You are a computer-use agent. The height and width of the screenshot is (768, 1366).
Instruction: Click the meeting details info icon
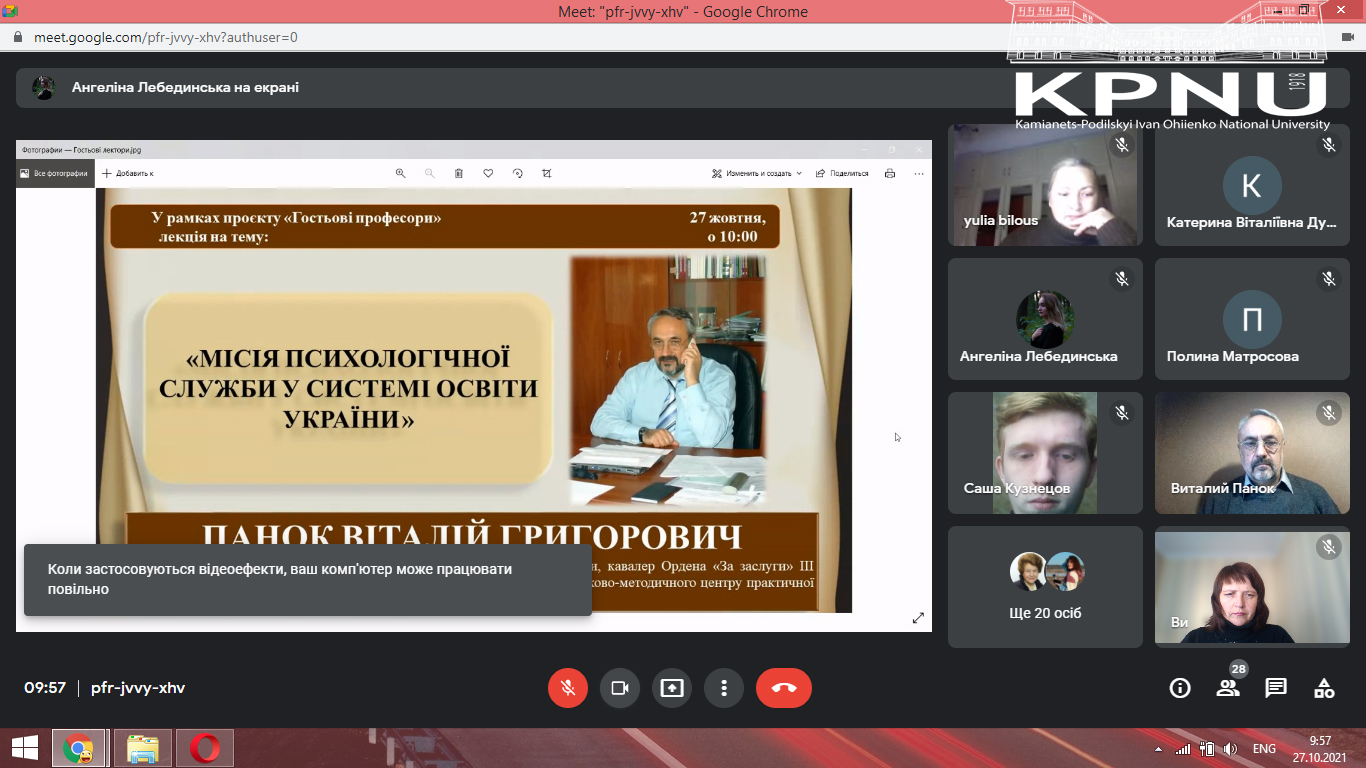click(x=1180, y=688)
